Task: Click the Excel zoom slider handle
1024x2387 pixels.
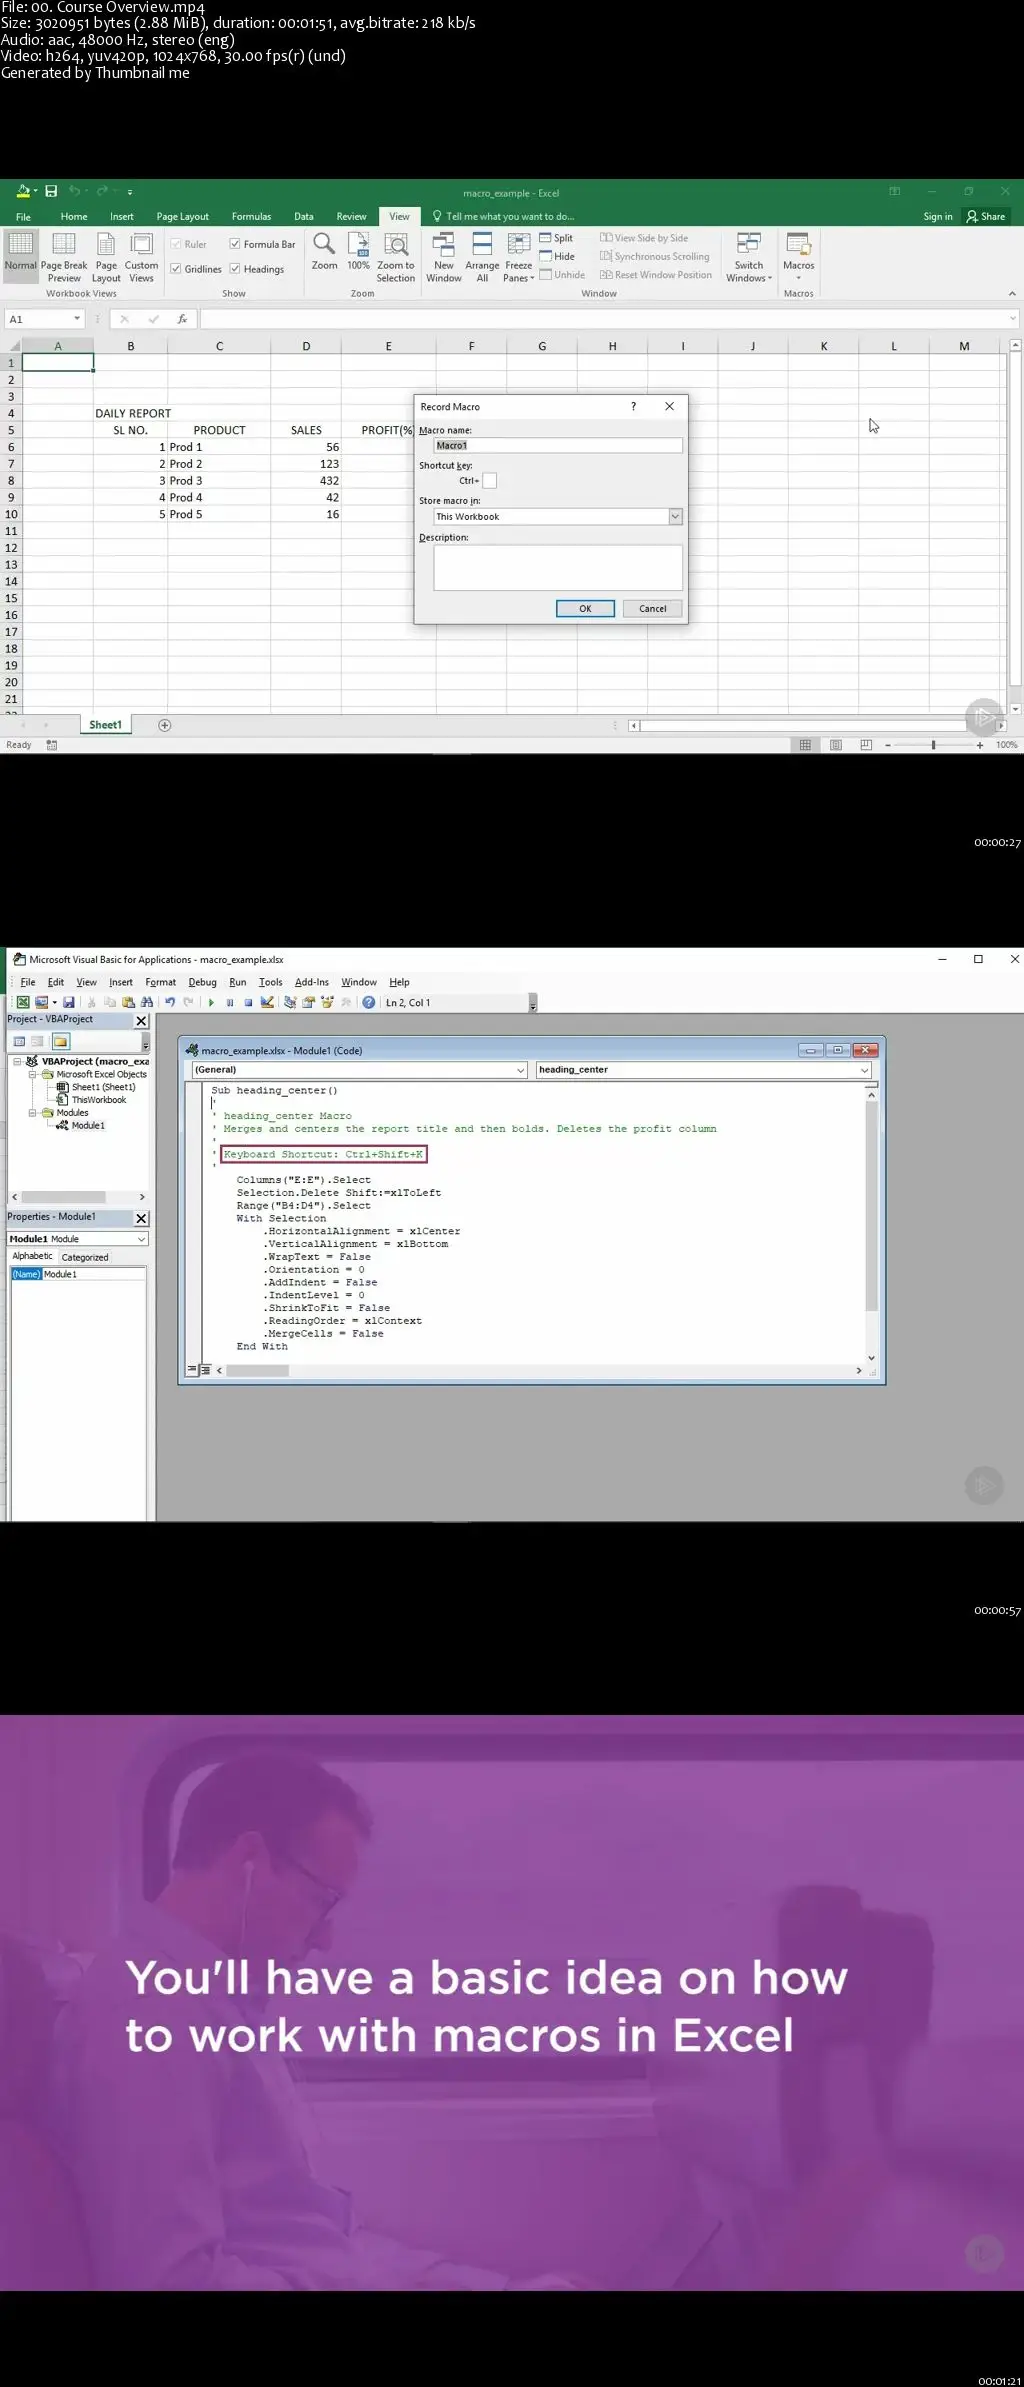Action: coord(933,745)
